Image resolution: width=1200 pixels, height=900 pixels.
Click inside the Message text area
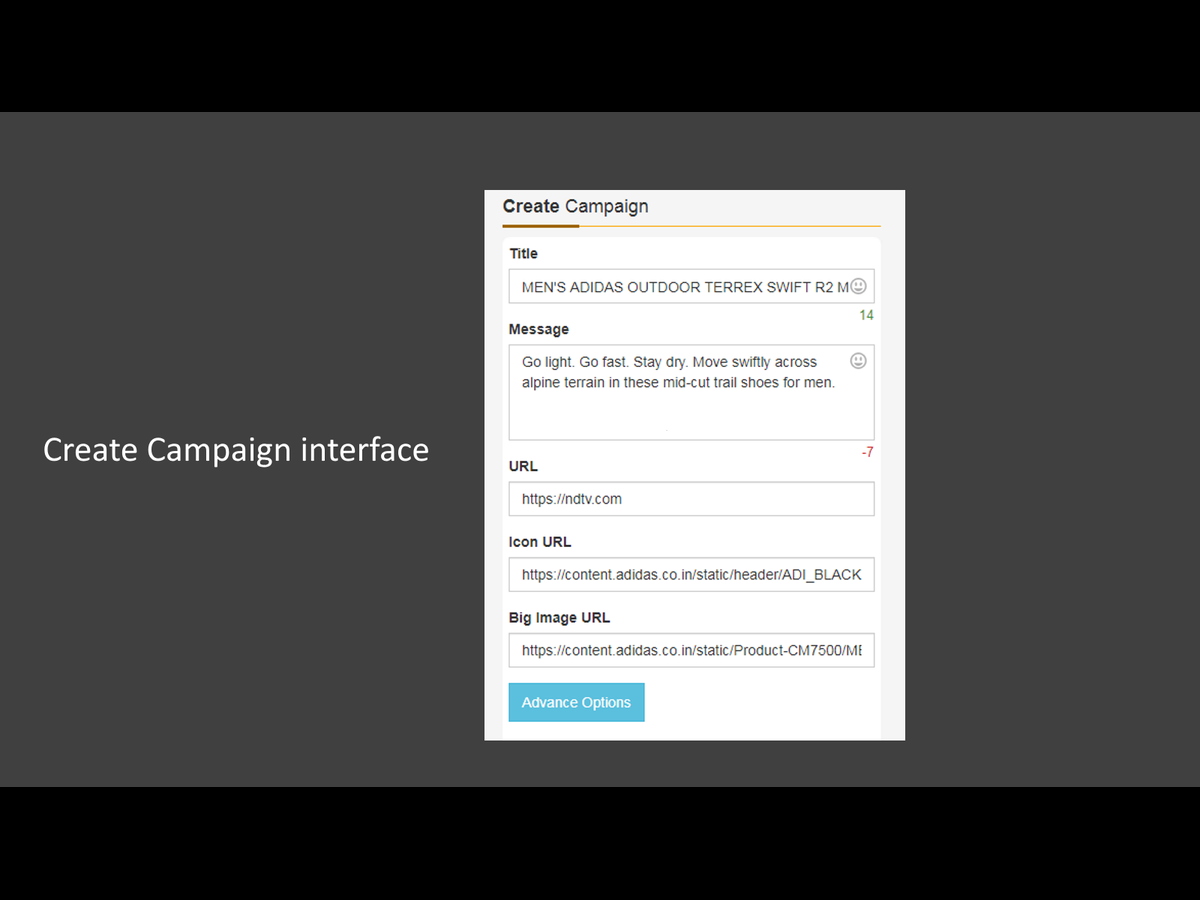(x=692, y=393)
